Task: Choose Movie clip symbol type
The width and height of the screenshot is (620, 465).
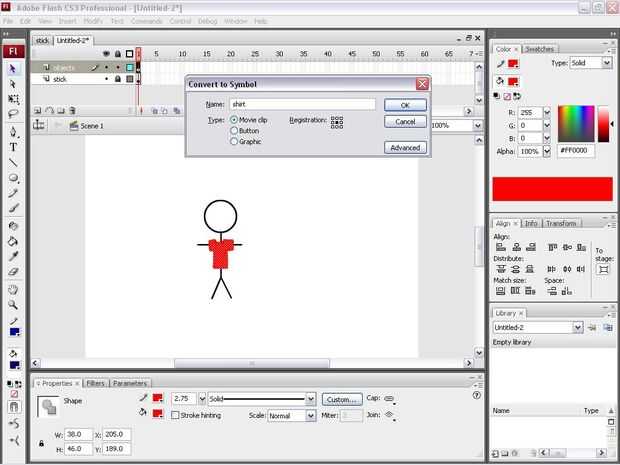Action: (x=234, y=120)
